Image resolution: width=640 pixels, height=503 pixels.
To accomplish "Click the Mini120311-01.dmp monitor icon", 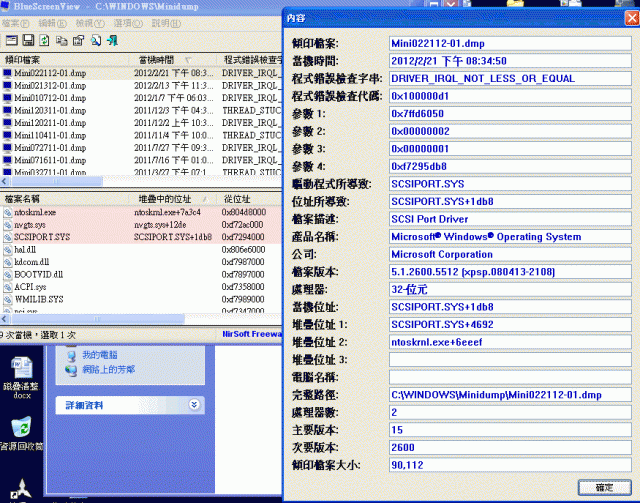I will (7, 111).
